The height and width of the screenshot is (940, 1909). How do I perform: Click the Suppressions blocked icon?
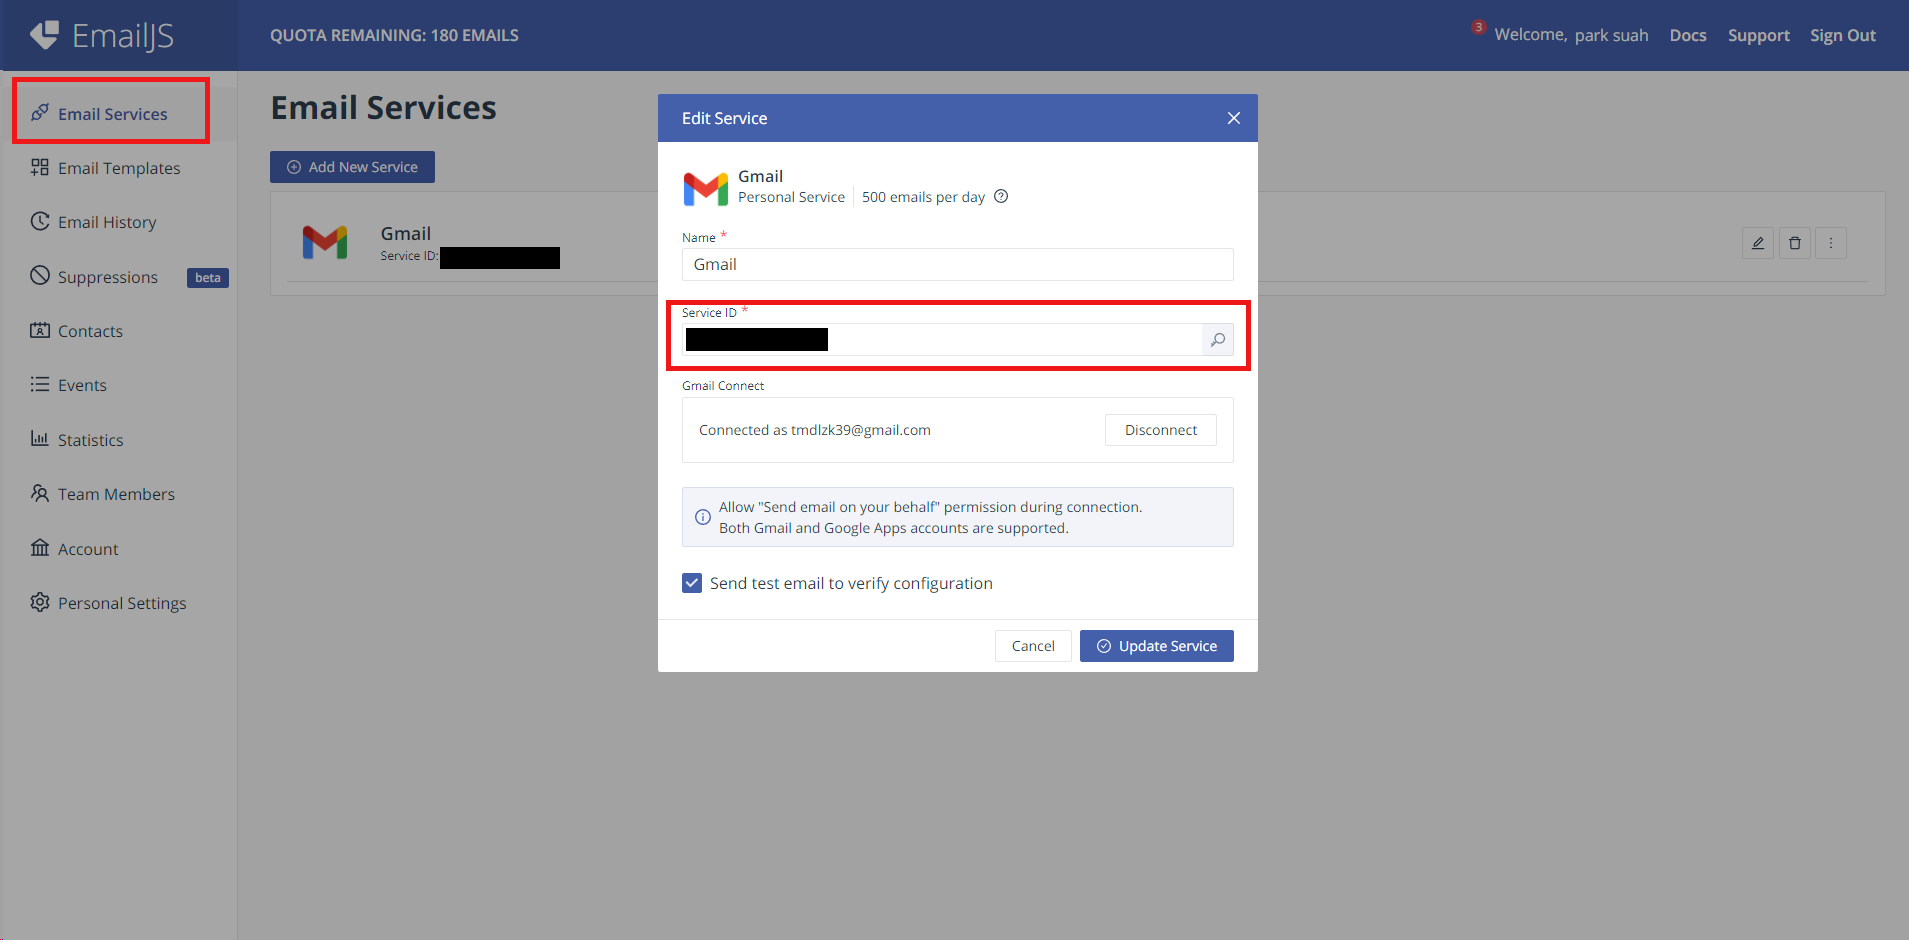click(40, 275)
